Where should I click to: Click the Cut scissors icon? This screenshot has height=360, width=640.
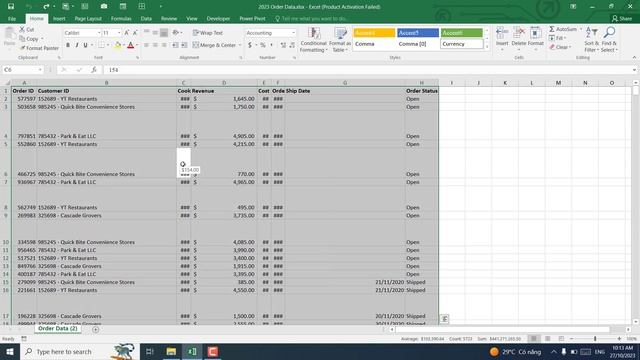(x=22, y=29)
